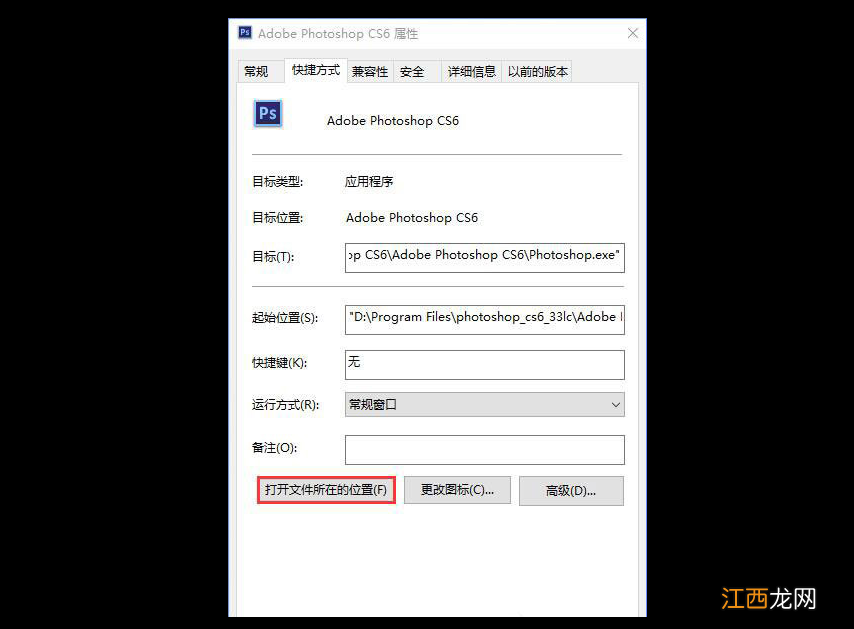This screenshot has width=854, height=629.
Task: Close the properties dialog
Action: tap(632, 33)
